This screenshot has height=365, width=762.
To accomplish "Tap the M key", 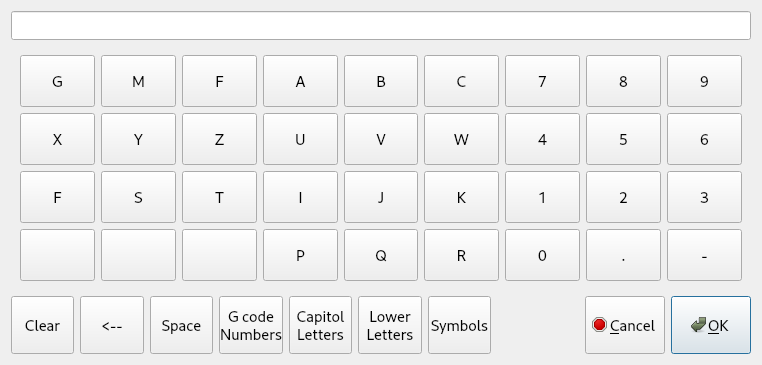I will click(138, 81).
